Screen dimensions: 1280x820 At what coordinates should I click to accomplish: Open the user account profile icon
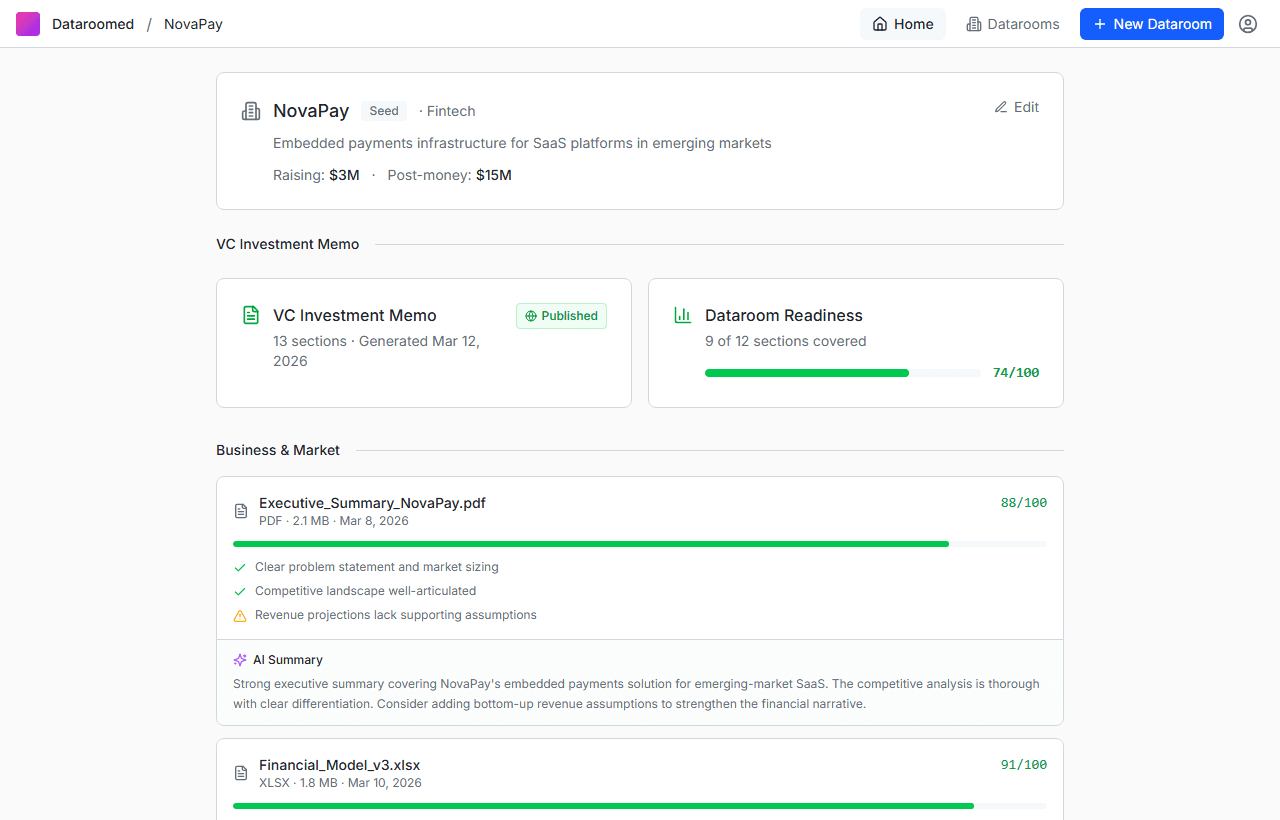coord(1247,23)
